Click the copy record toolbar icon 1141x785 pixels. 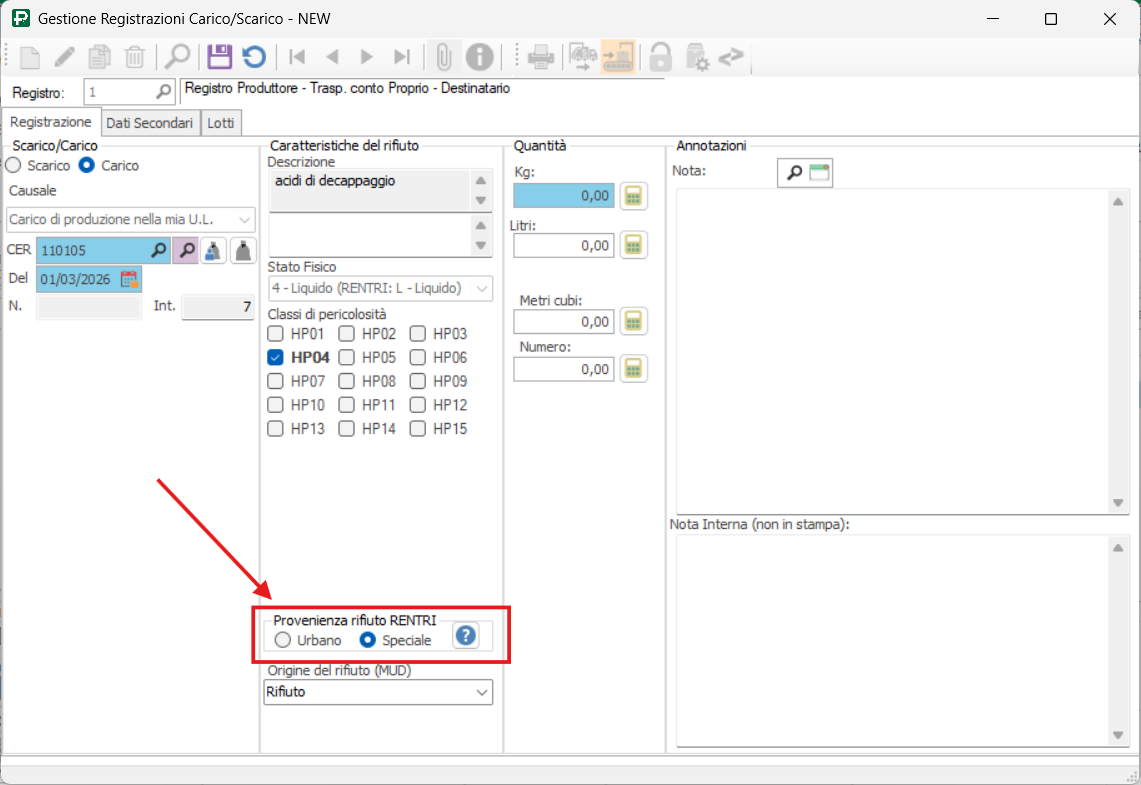click(100, 57)
